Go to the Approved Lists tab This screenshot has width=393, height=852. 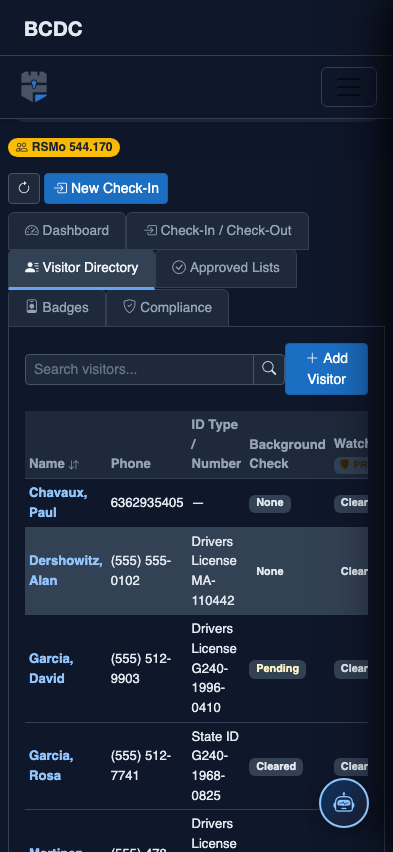pyautogui.click(x=226, y=268)
